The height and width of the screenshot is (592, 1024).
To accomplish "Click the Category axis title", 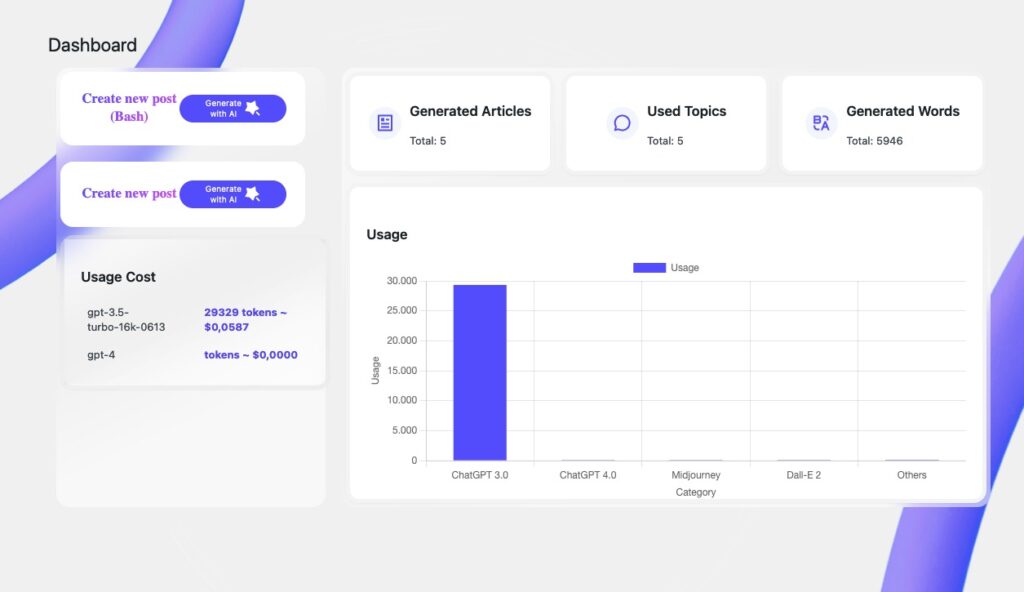I will pos(696,492).
